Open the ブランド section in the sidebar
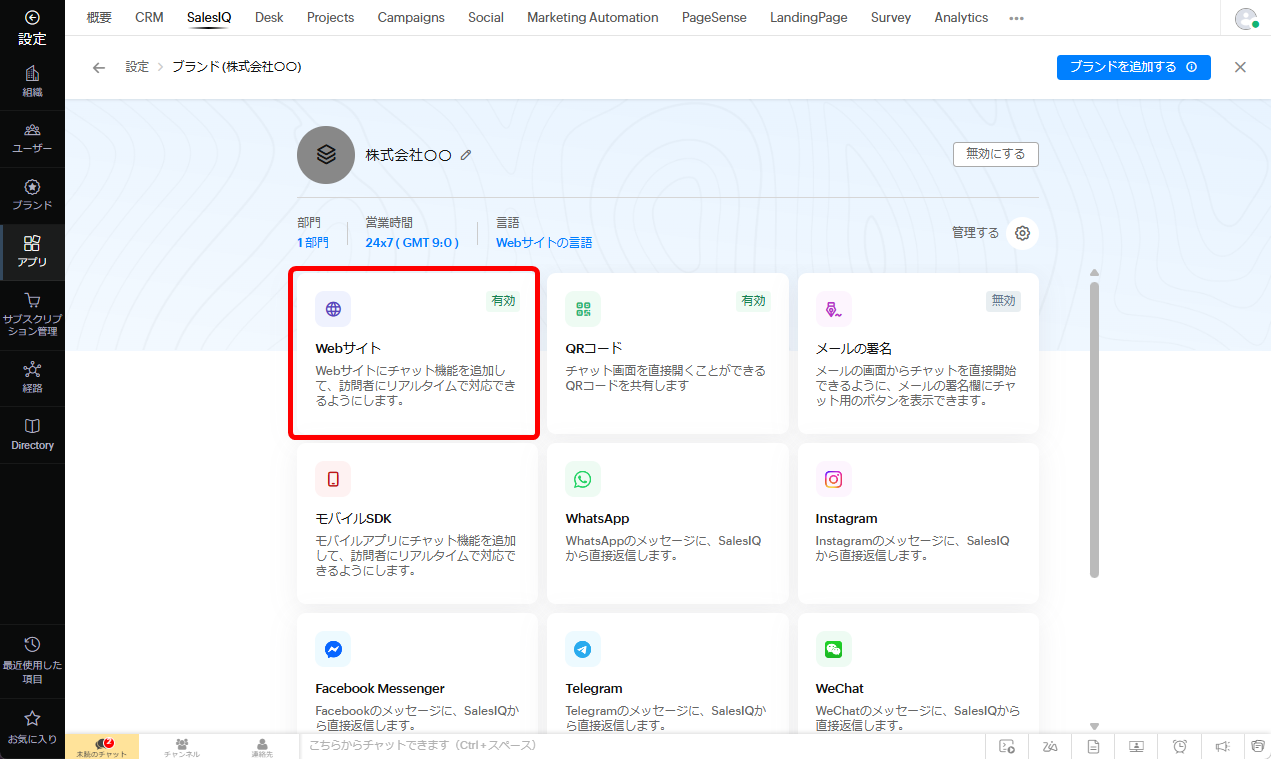The width and height of the screenshot is (1271, 759). point(32,195)
